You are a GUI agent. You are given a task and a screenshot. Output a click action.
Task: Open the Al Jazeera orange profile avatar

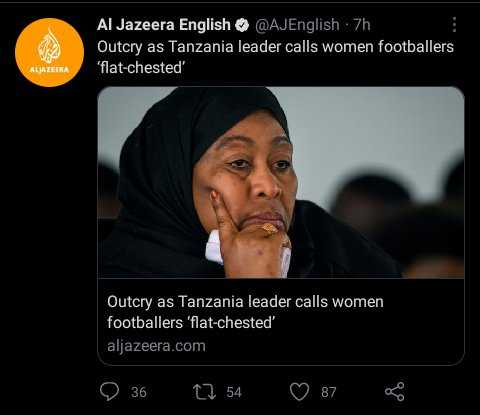tap(50, 52)
